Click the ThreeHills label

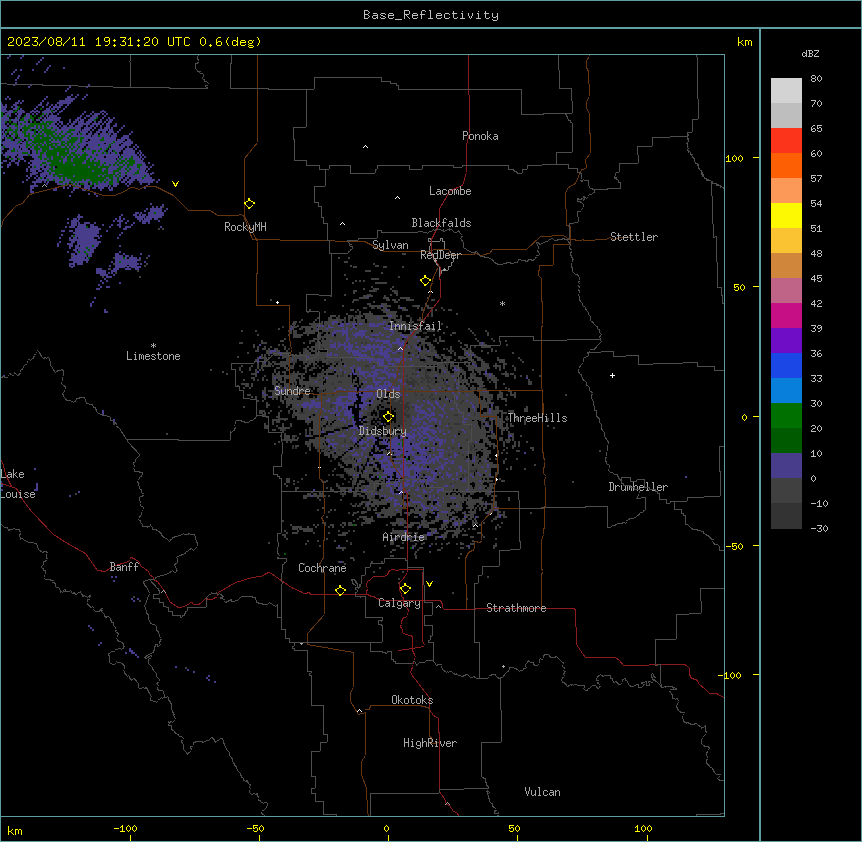point(537,418)
